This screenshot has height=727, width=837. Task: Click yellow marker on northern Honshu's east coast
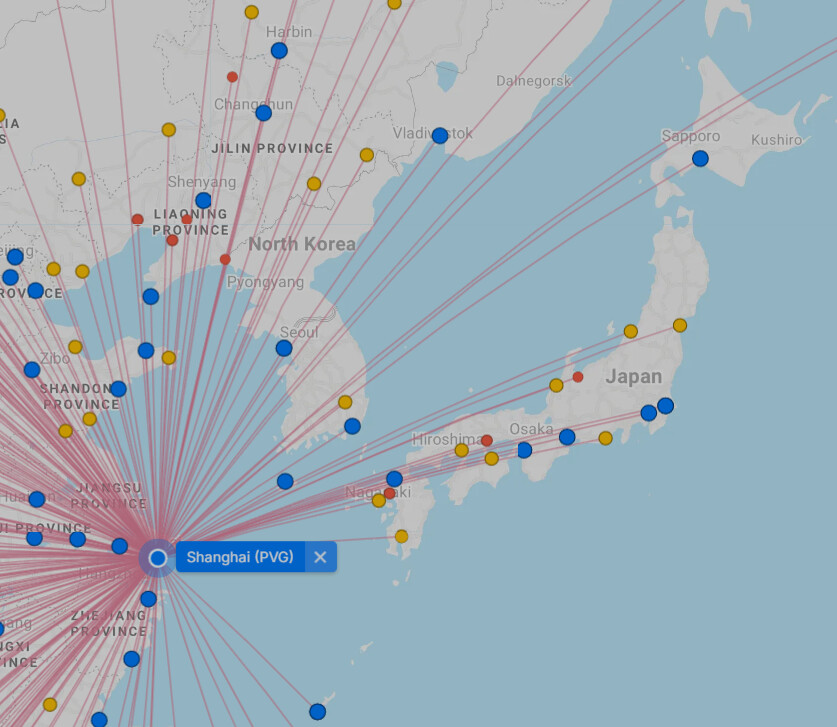680,325
